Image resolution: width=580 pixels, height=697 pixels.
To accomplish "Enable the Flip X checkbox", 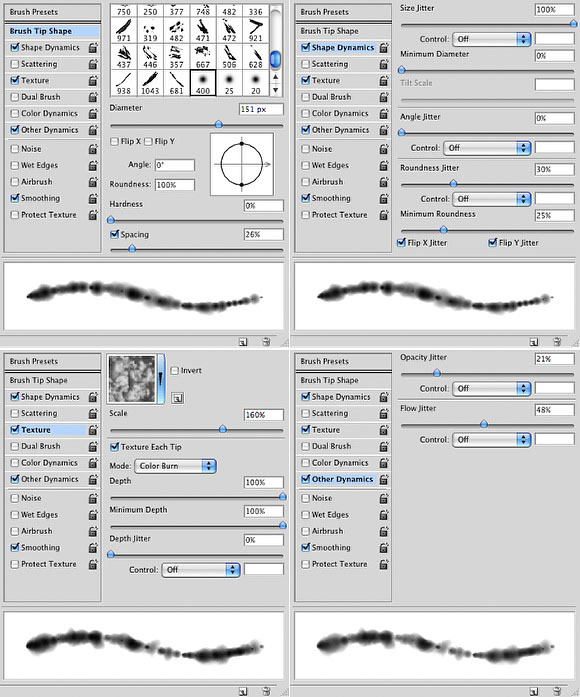I will click(x=115, y=141).
